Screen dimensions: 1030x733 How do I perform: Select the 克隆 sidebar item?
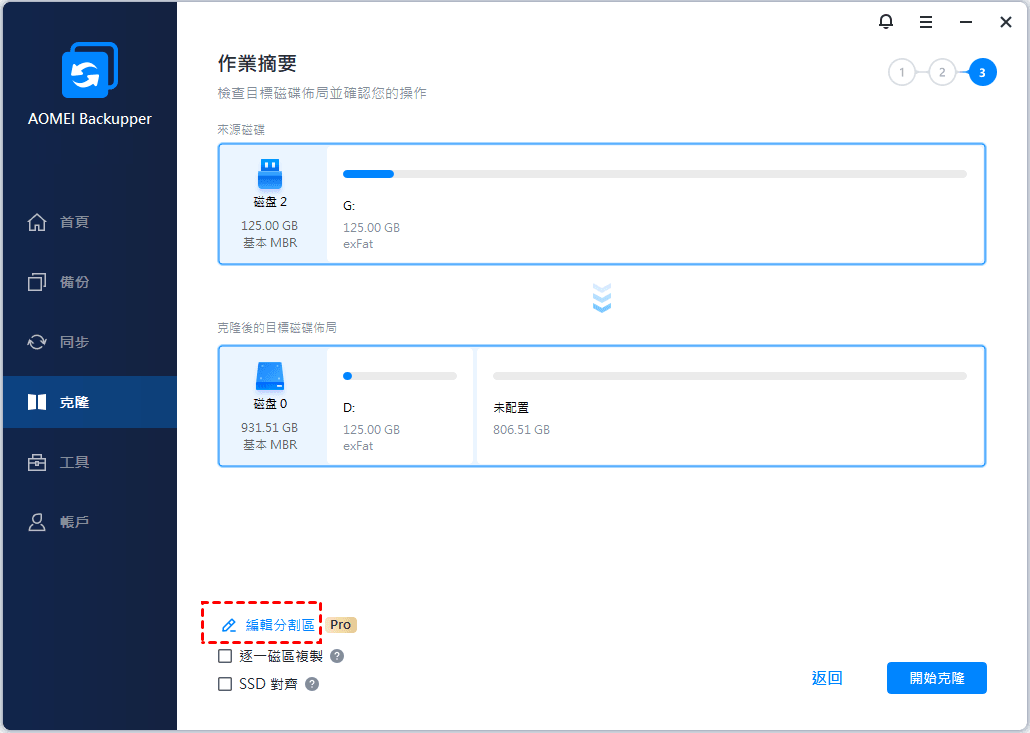[90, 402]
